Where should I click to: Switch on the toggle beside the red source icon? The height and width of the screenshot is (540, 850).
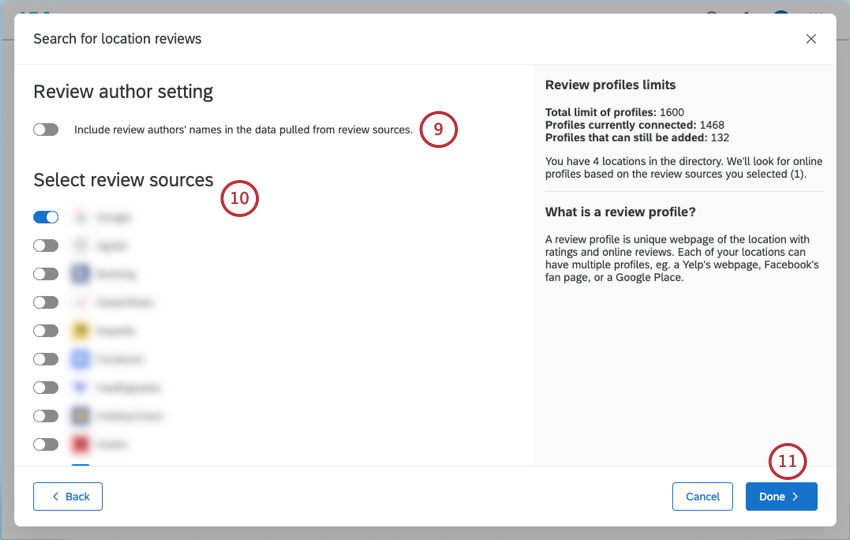pos(46,445)
